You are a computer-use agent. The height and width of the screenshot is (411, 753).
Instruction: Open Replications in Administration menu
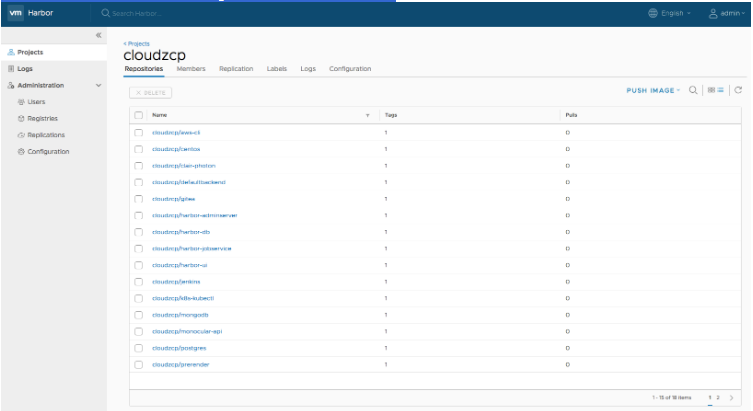tap(46, 135)
